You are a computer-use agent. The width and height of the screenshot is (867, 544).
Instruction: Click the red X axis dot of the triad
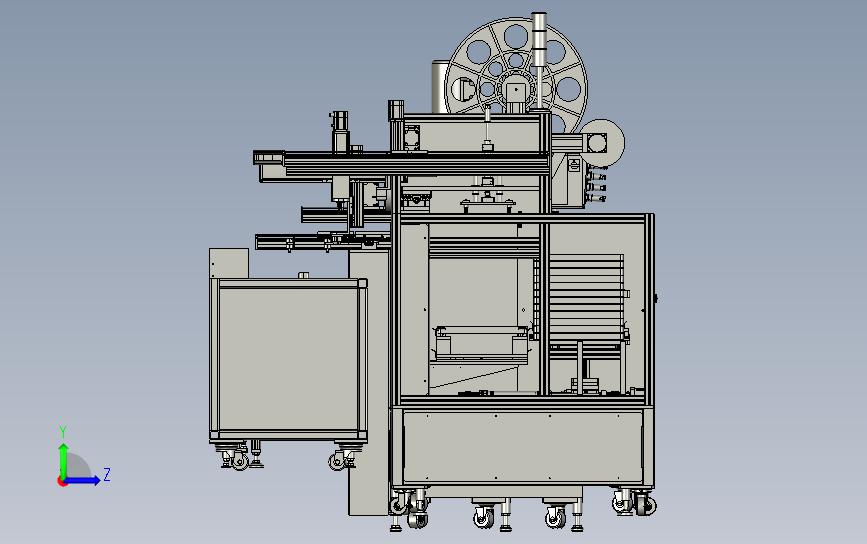[x=62, y=482]
